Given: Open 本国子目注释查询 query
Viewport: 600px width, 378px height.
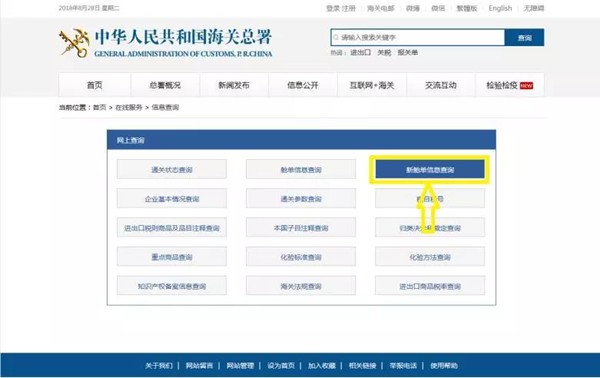Looking at the screenshot, I should pos(301,228).
